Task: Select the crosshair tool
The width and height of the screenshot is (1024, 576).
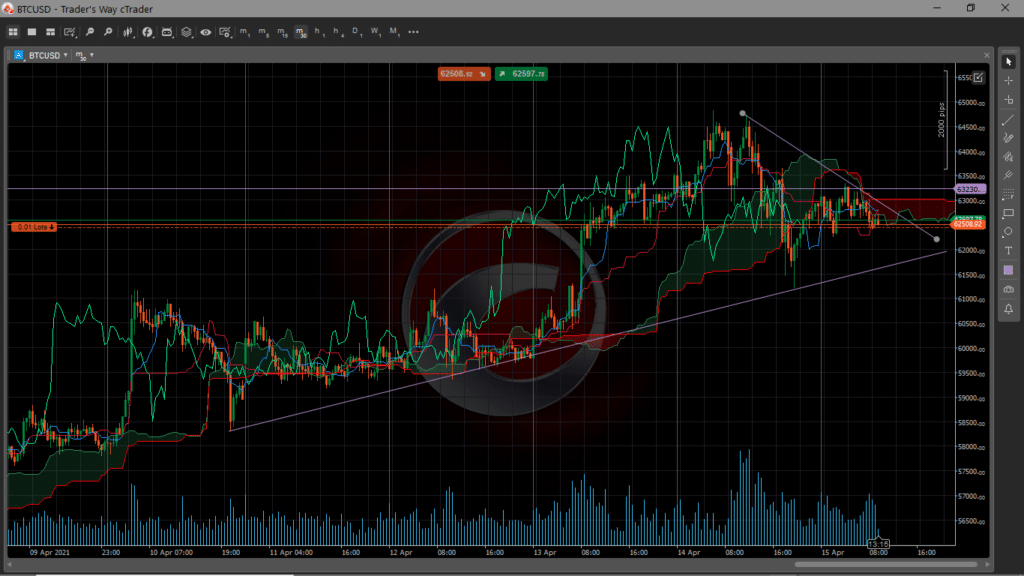Action: [1008, 81]
